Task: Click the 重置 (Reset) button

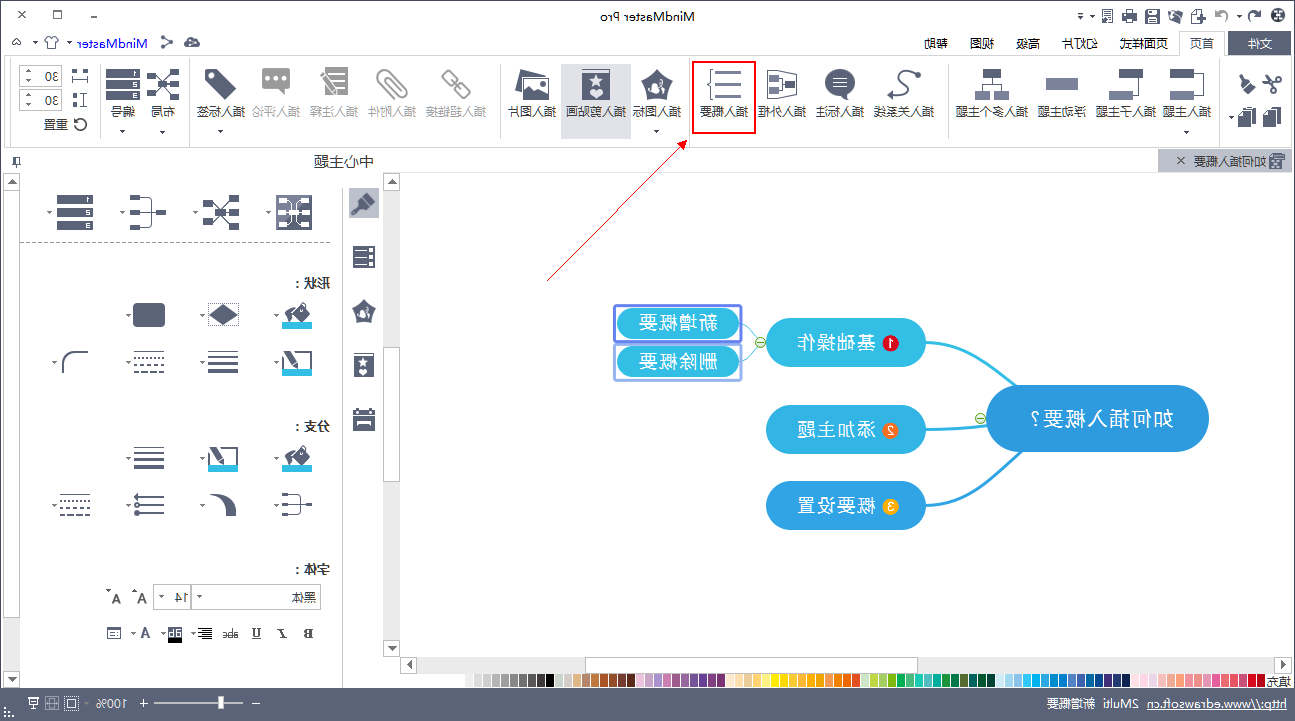Action: [65, 125]
